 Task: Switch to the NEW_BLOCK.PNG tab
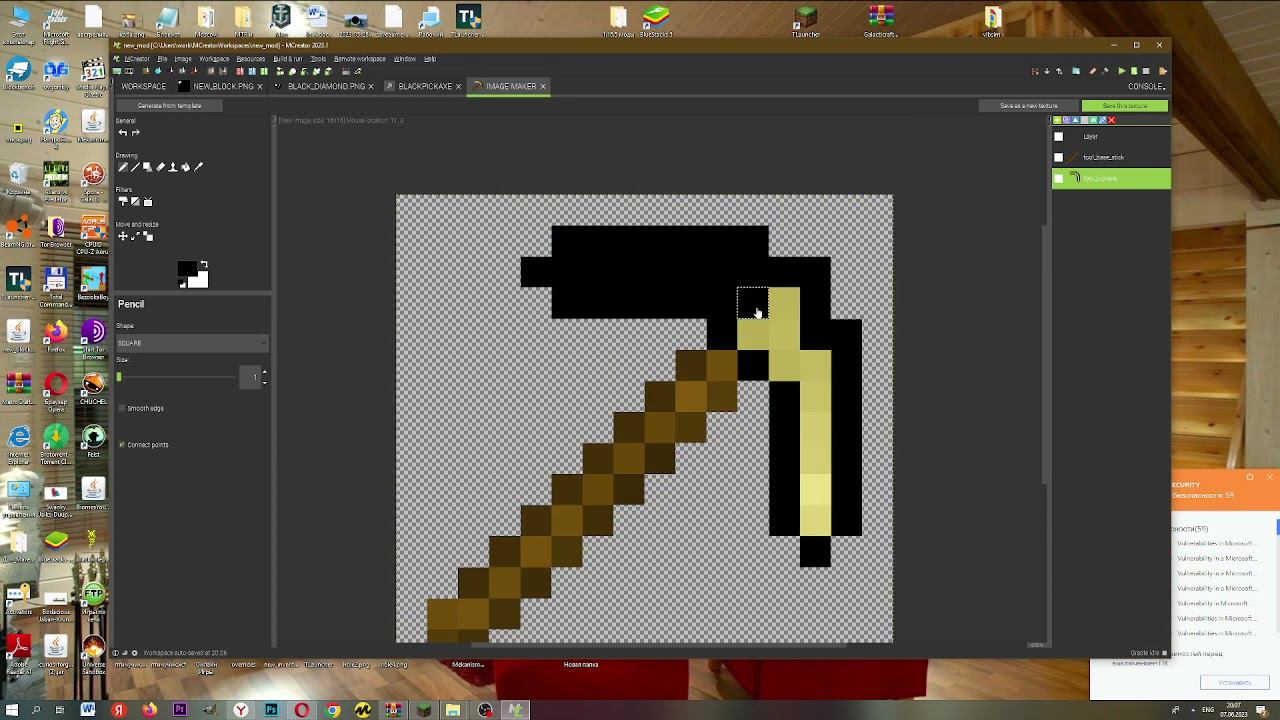(x=220, y=86)
